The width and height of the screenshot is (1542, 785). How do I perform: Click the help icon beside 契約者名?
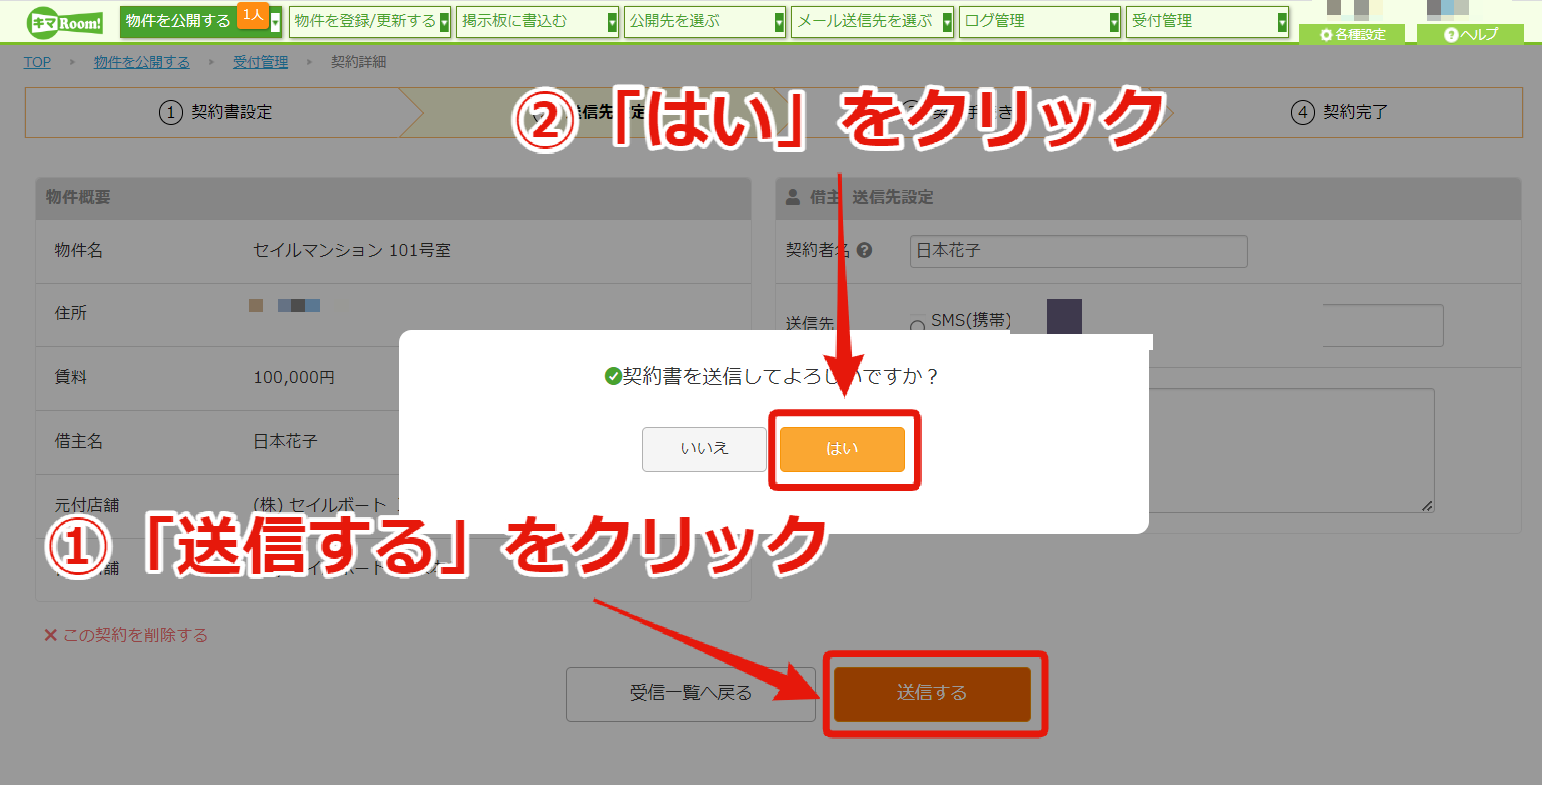point(865,251)
